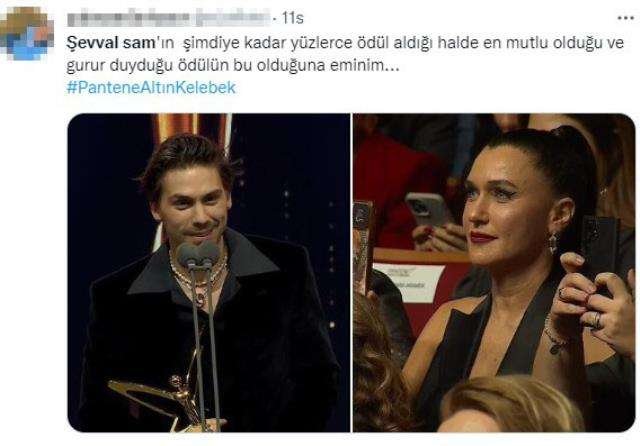Open the right photo of woman in audience
The height and width of the screenshot is (446, 640).
point(494,273)
